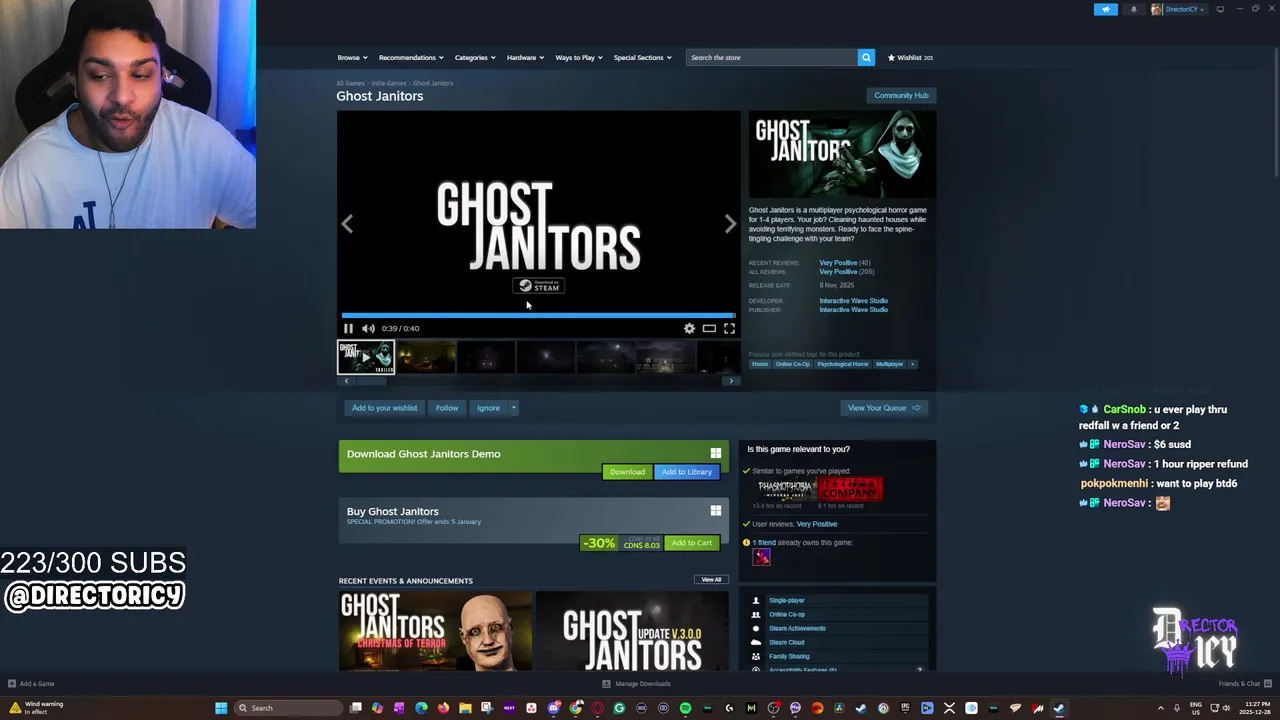
Task: Click the Multiplayer tag
Action: 890,364
